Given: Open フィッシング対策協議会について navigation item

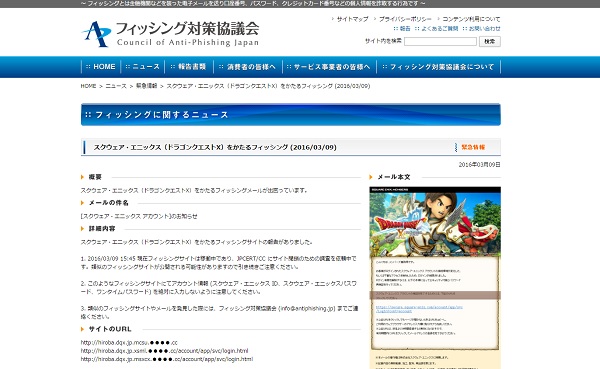Looking at the screenshot, I should click(x=439, y=67).
